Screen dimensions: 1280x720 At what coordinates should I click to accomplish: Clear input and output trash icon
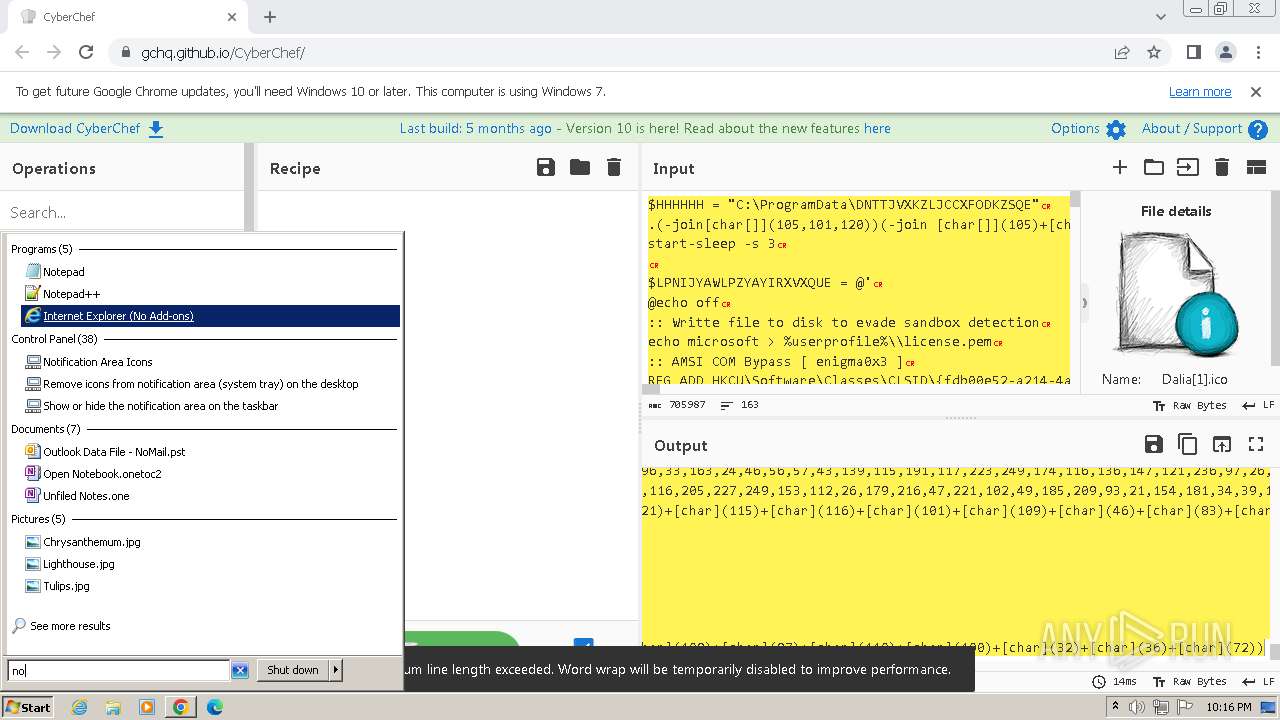1222,167
